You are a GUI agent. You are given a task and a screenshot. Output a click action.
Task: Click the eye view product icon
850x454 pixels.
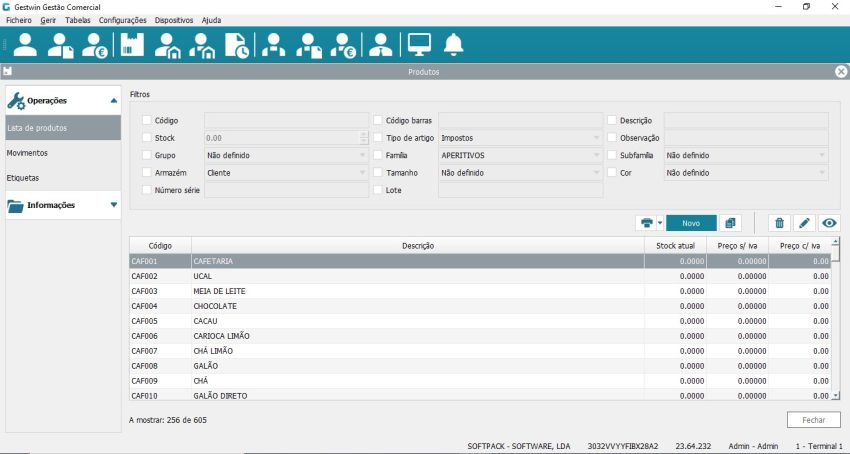829,223
